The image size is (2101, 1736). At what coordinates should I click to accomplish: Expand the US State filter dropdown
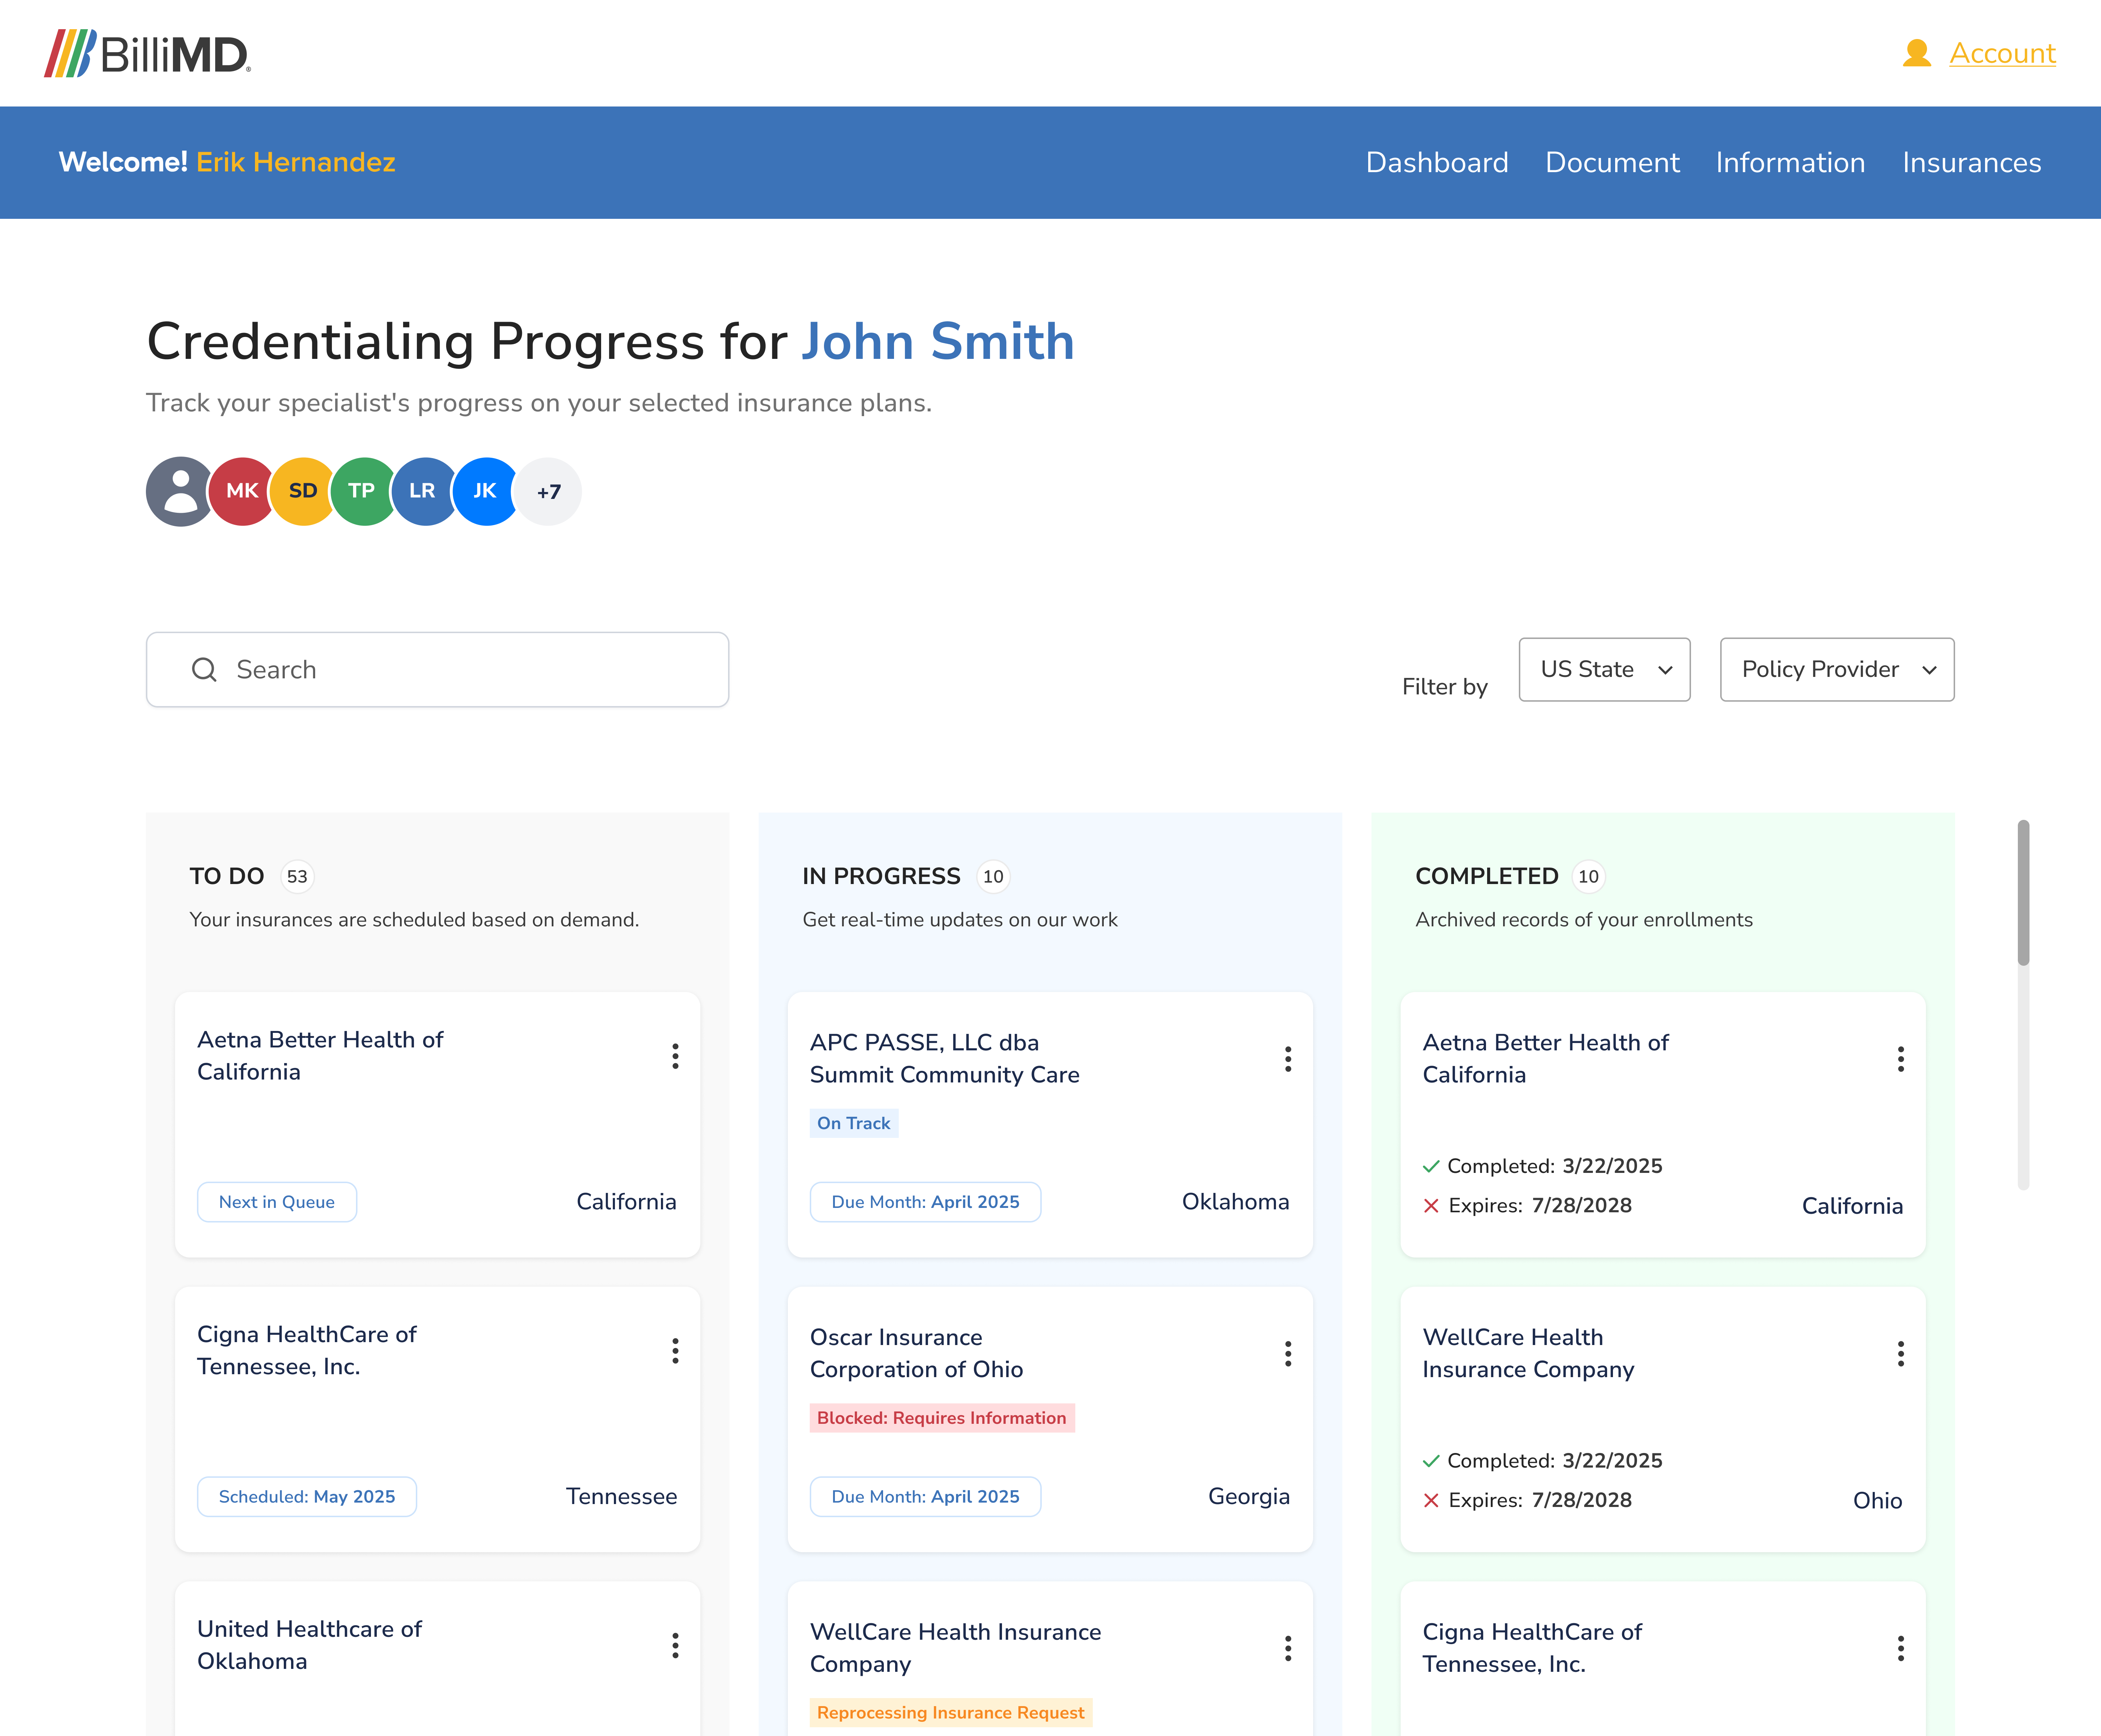[x=1603, y=669]
